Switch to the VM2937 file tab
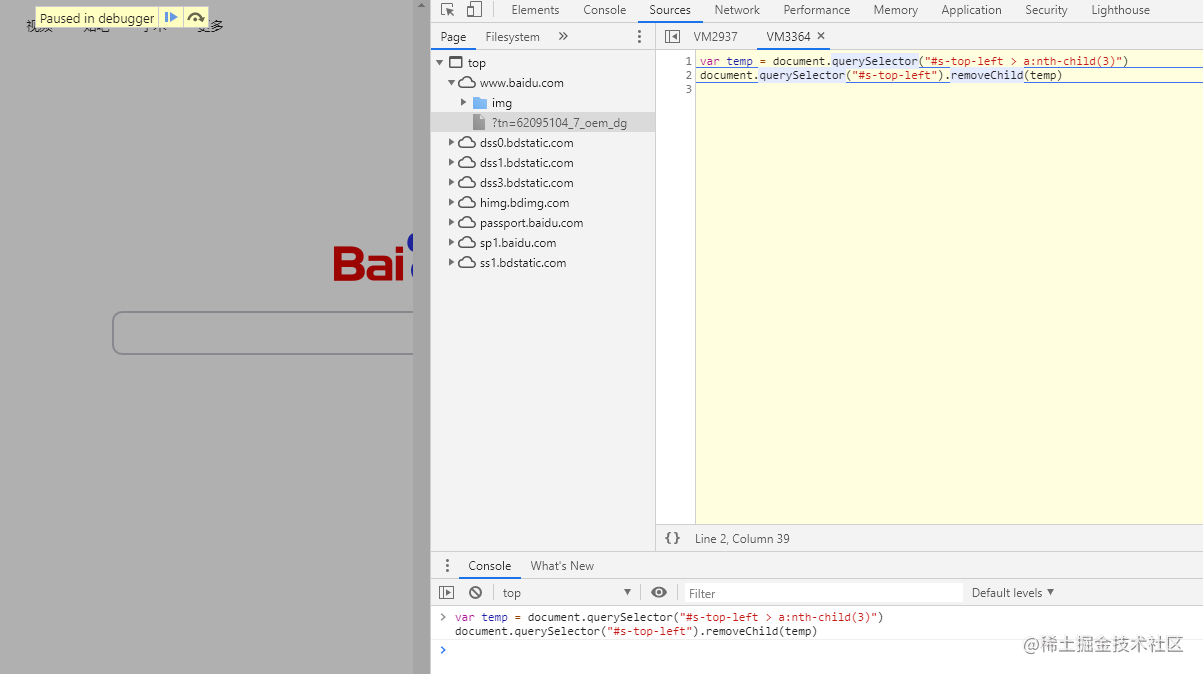 [x=715, y=37]
